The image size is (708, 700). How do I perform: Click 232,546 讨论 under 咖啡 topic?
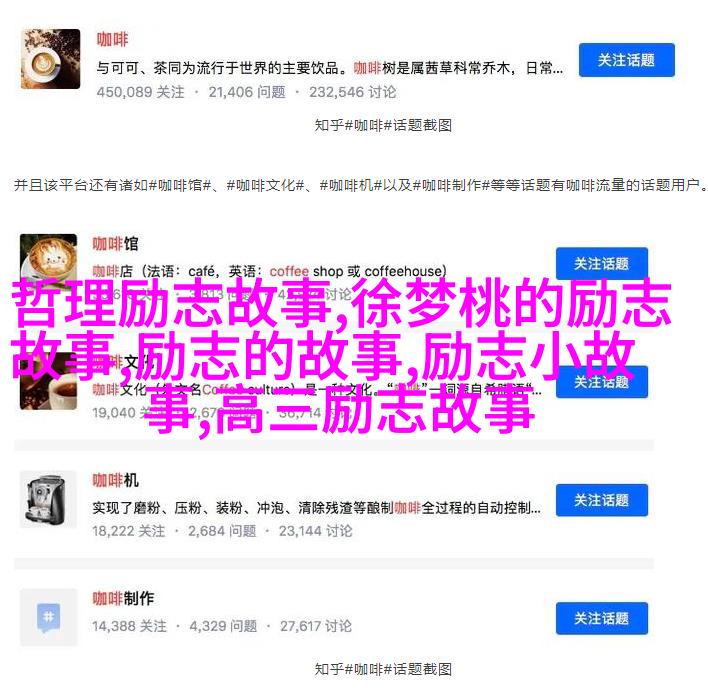(353, 92)
